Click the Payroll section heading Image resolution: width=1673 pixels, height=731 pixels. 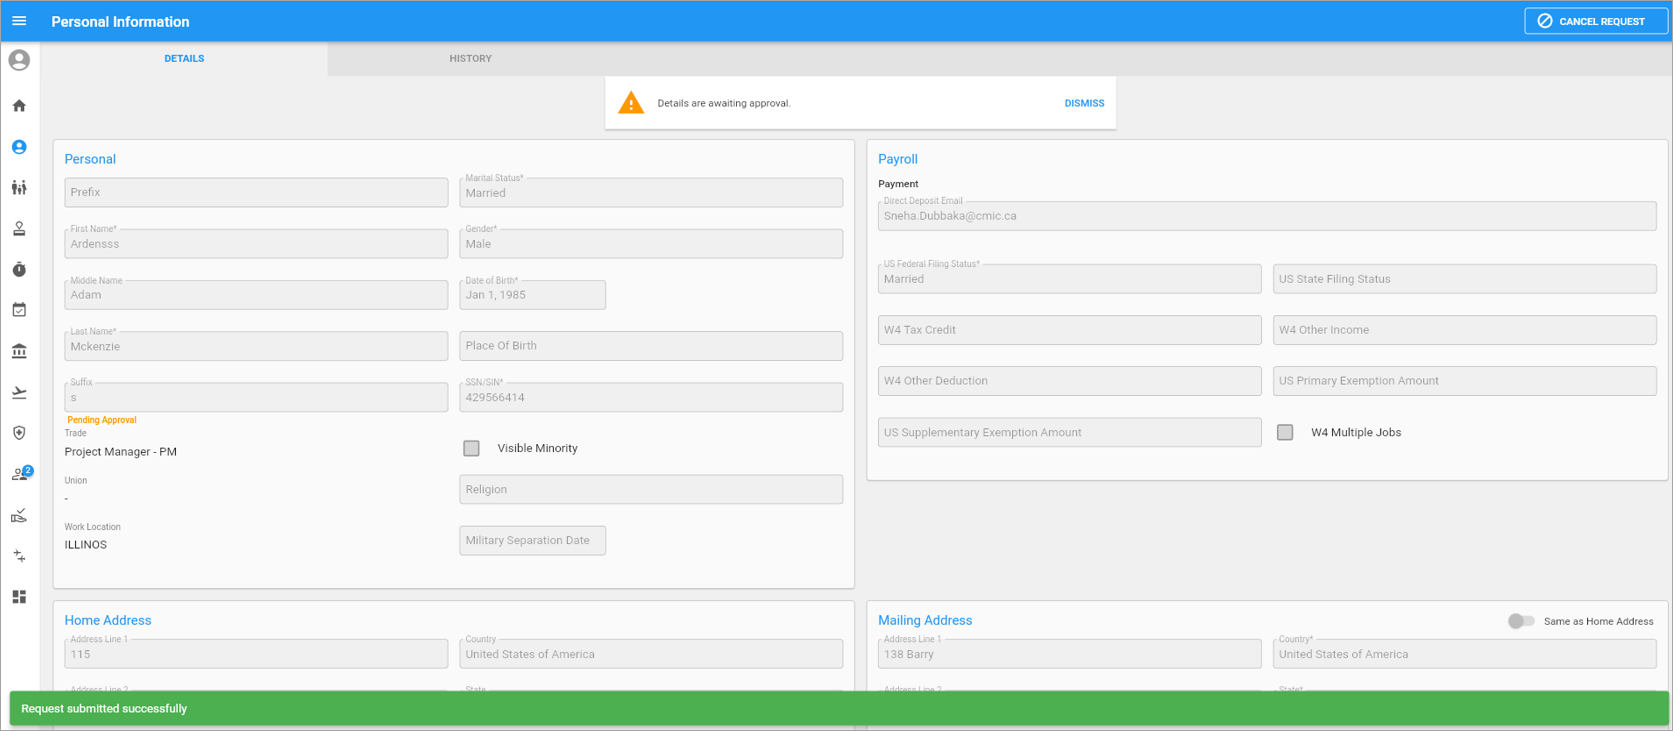point(897,159)
